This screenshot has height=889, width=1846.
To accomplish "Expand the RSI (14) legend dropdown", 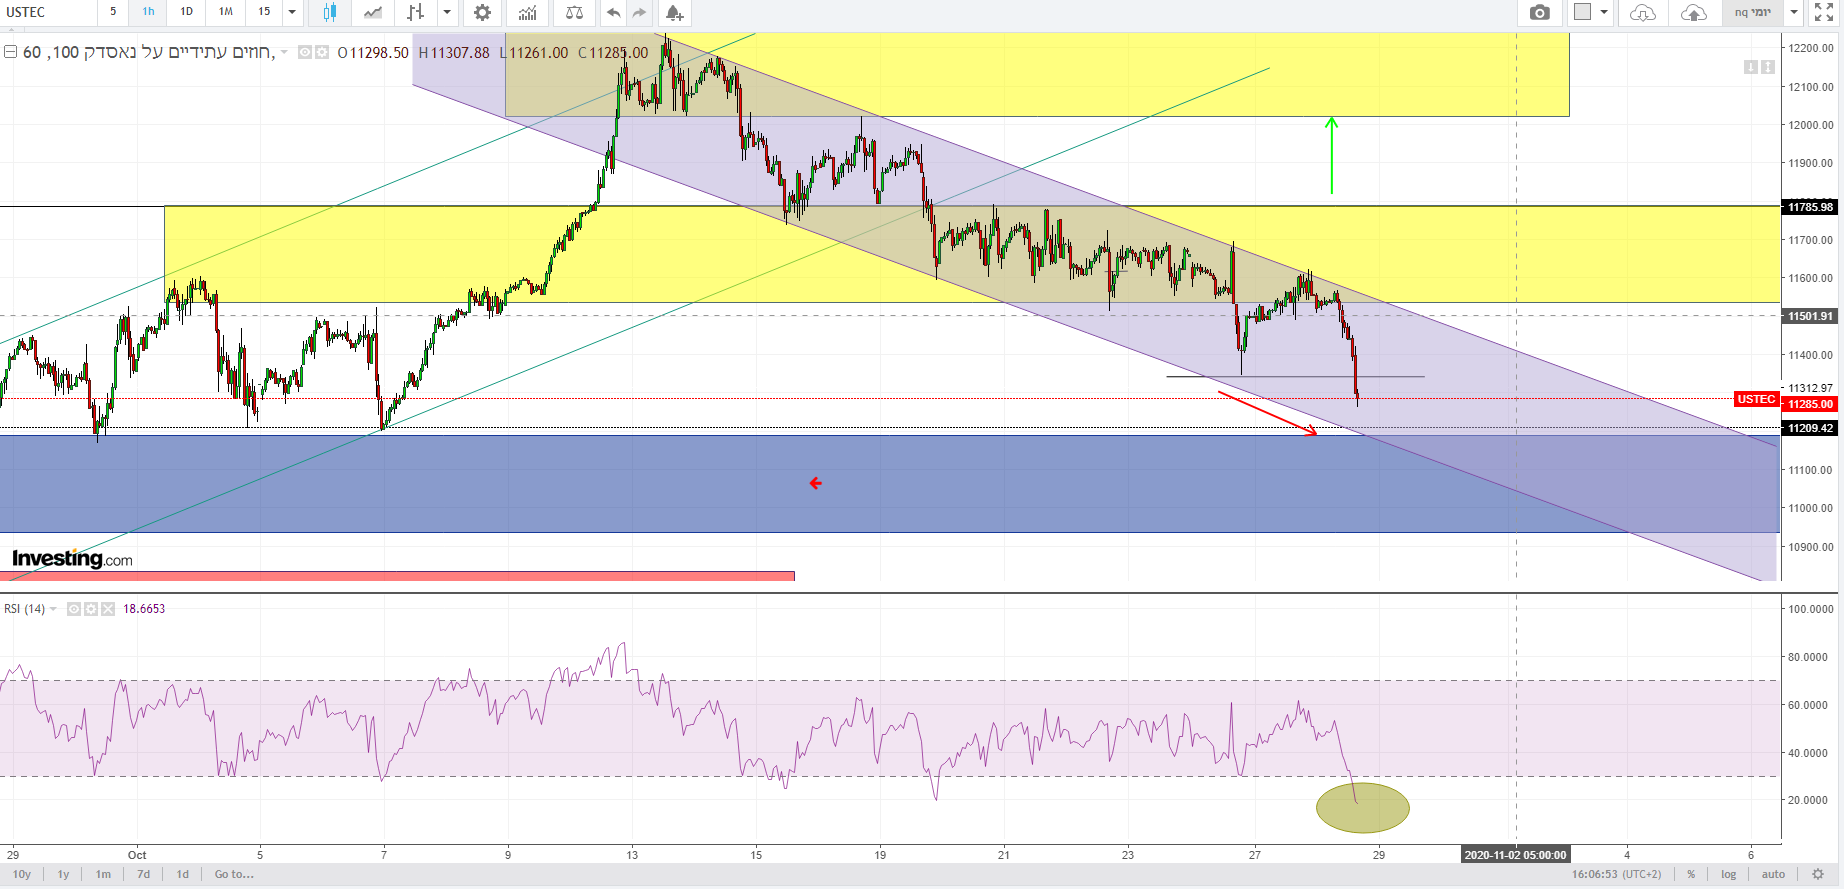I will (x=54, y=609).
